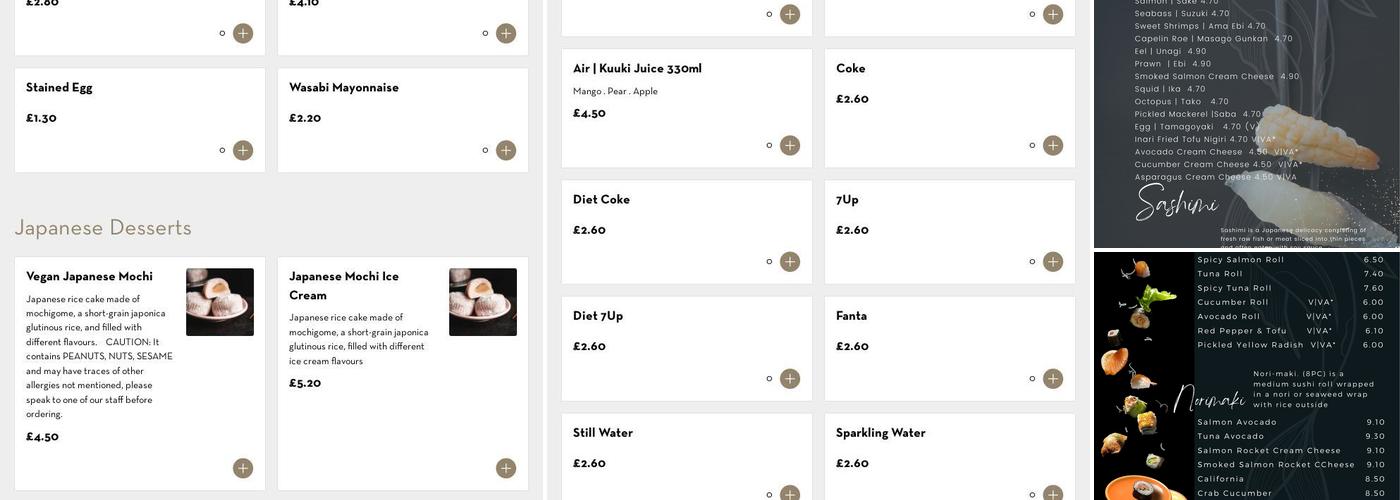This screenshot has width=1400, height=500.
Task: Select the Sparkling Water item title
Action: 881,433
